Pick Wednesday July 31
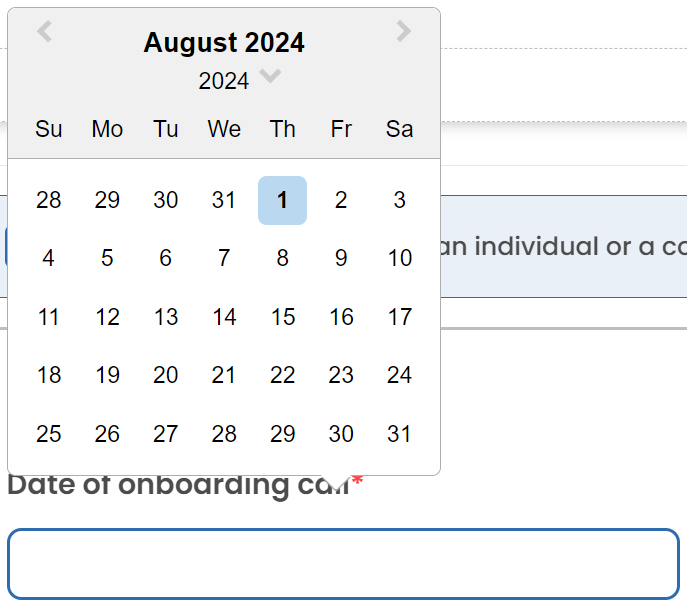 point(224,200)
